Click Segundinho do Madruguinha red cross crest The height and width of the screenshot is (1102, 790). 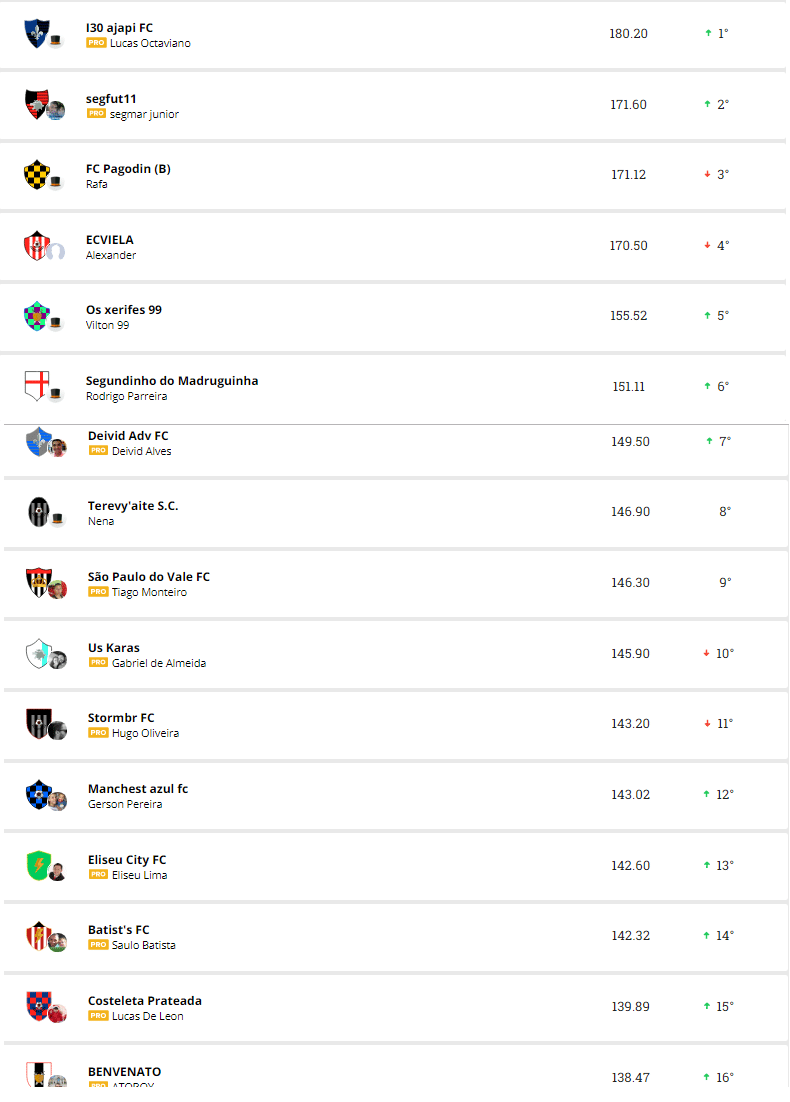coord(37,386)
